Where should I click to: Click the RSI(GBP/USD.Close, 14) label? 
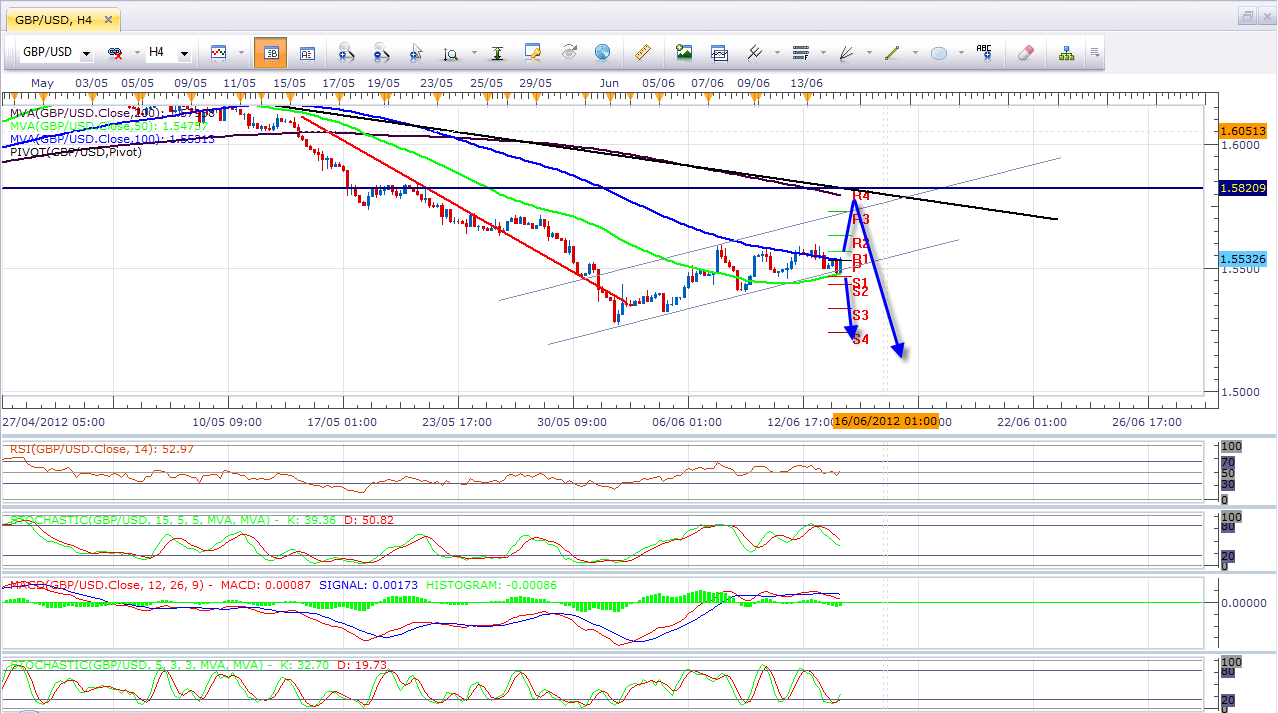(102, 449)
